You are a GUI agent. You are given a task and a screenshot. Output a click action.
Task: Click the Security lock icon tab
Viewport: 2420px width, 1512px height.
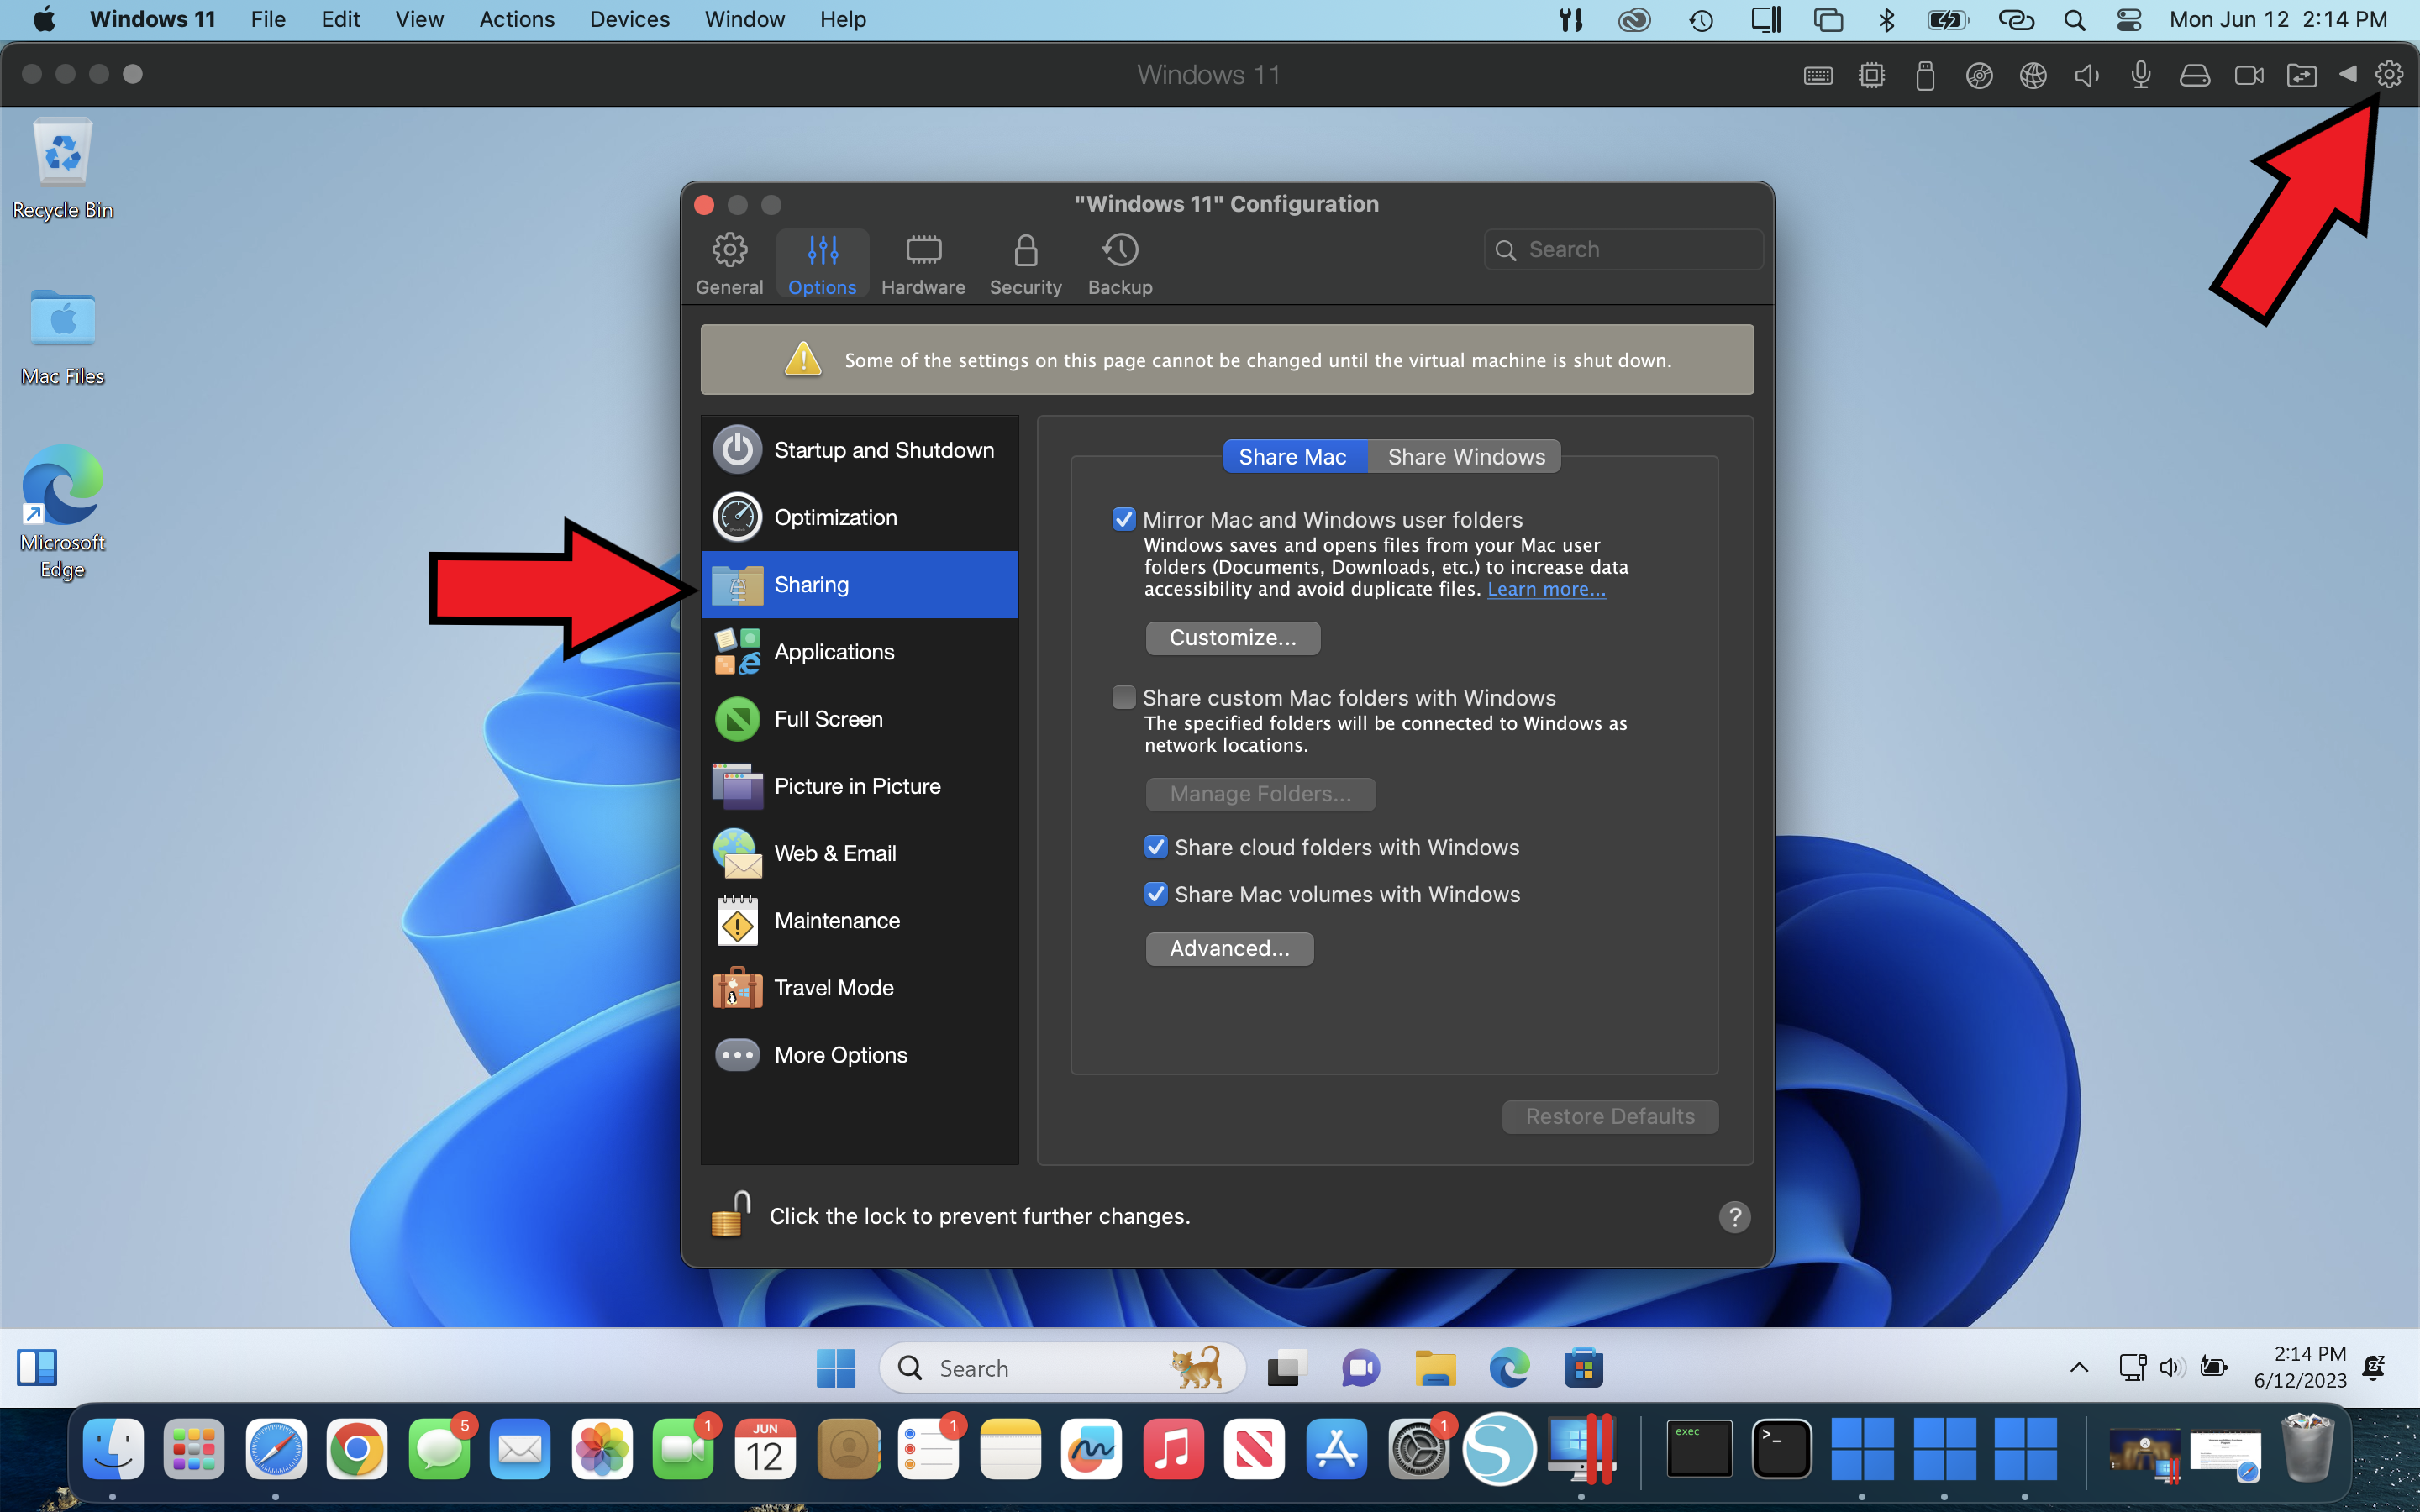point(1025,264)
